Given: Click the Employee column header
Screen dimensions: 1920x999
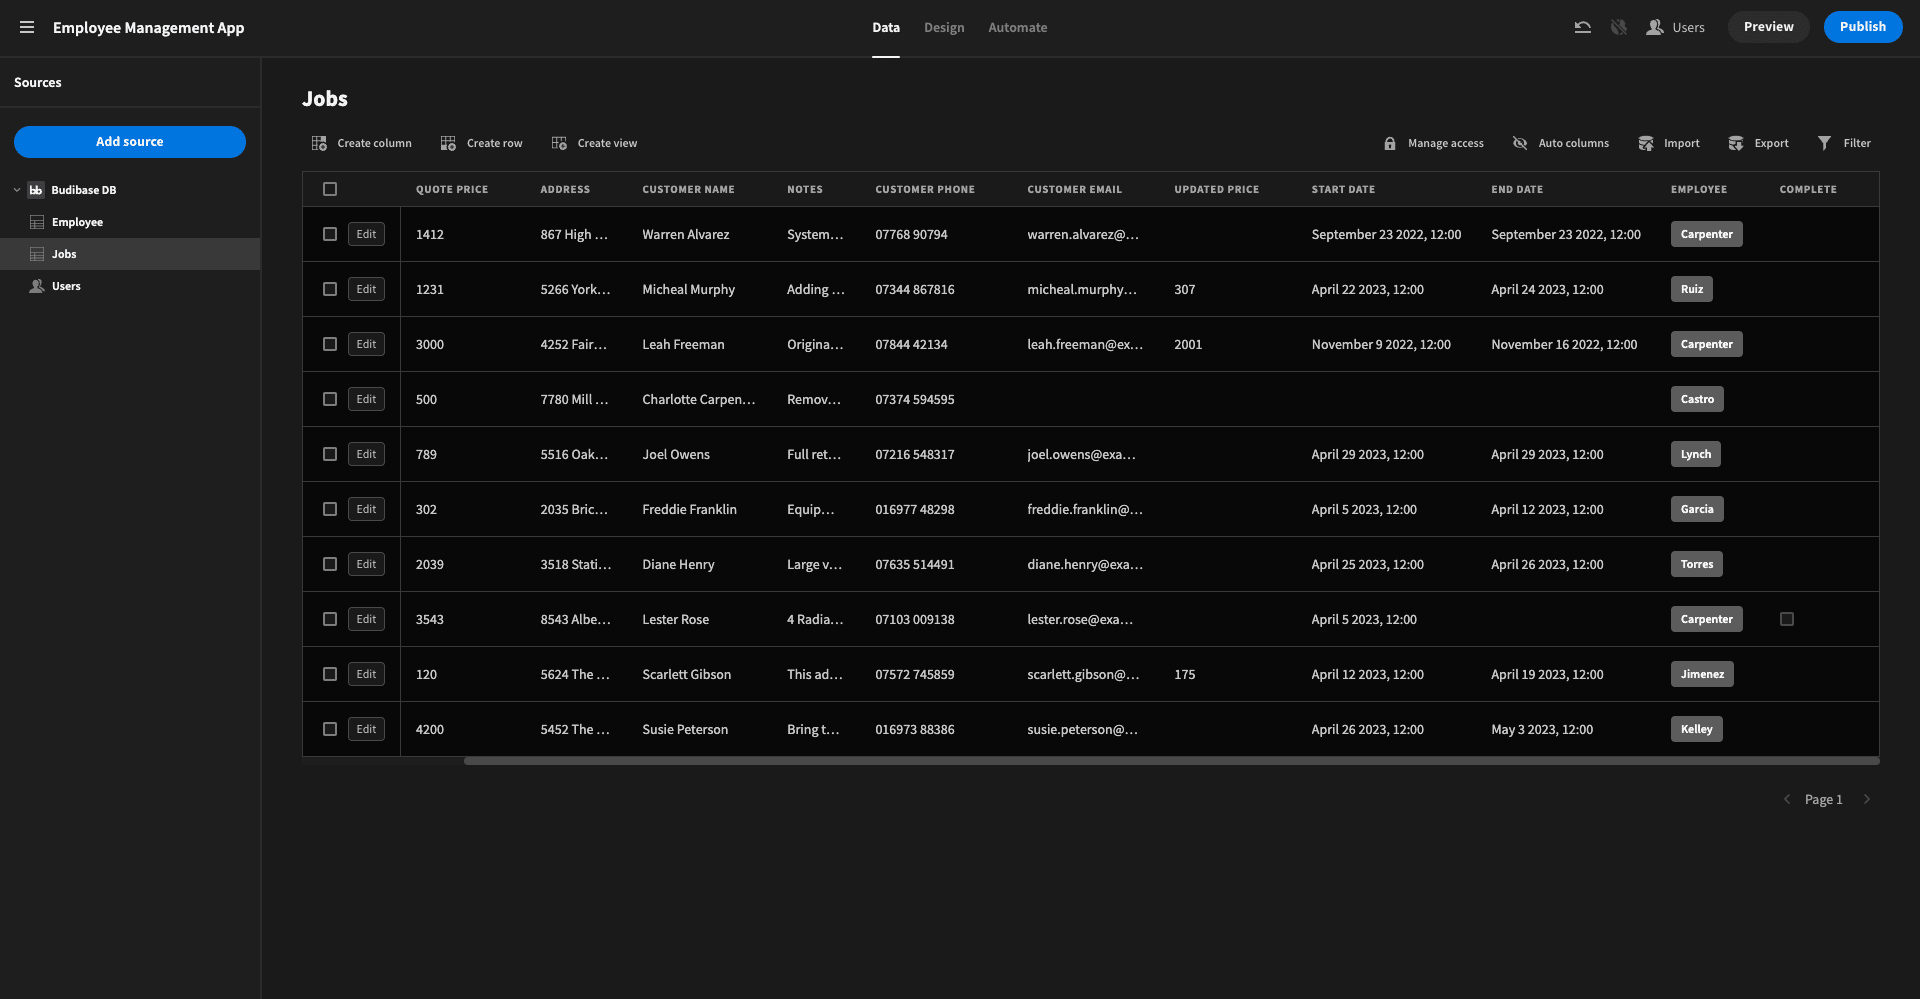Looking at the screenshot, I should click(x=1699, y=189).
